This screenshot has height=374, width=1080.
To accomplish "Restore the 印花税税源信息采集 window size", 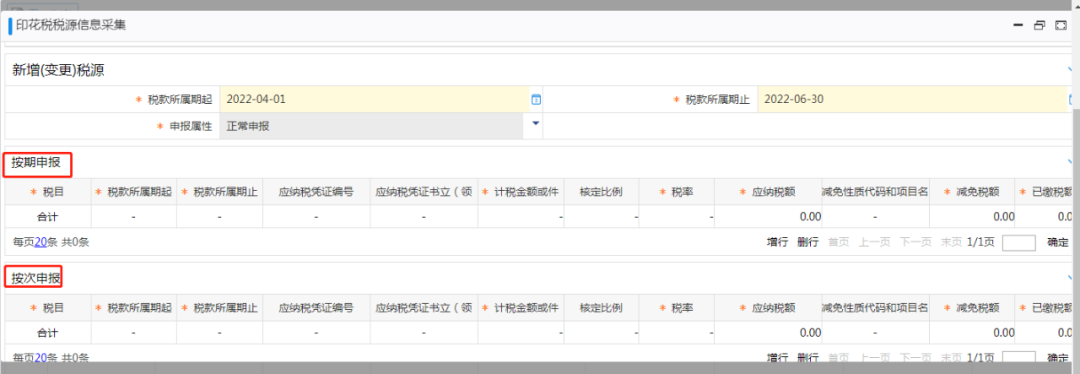I will pos(1039,26).
